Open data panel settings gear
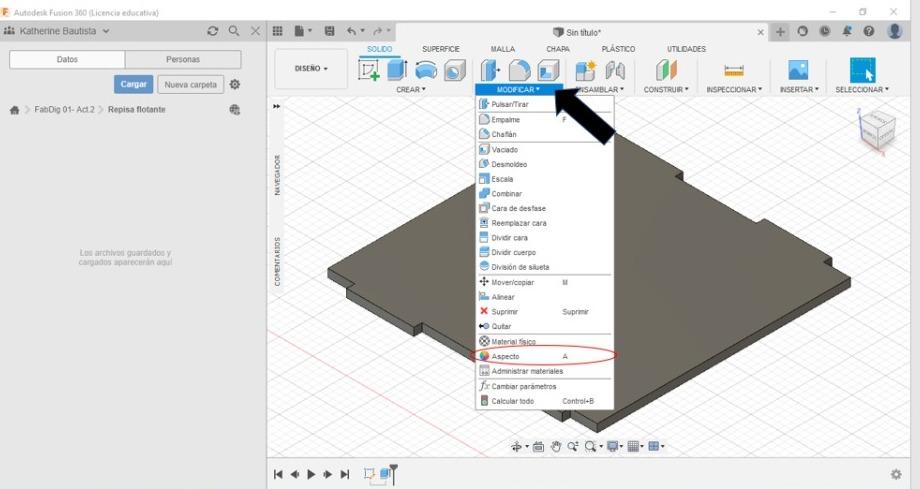920x489 pixels. (x=235, y=85)
